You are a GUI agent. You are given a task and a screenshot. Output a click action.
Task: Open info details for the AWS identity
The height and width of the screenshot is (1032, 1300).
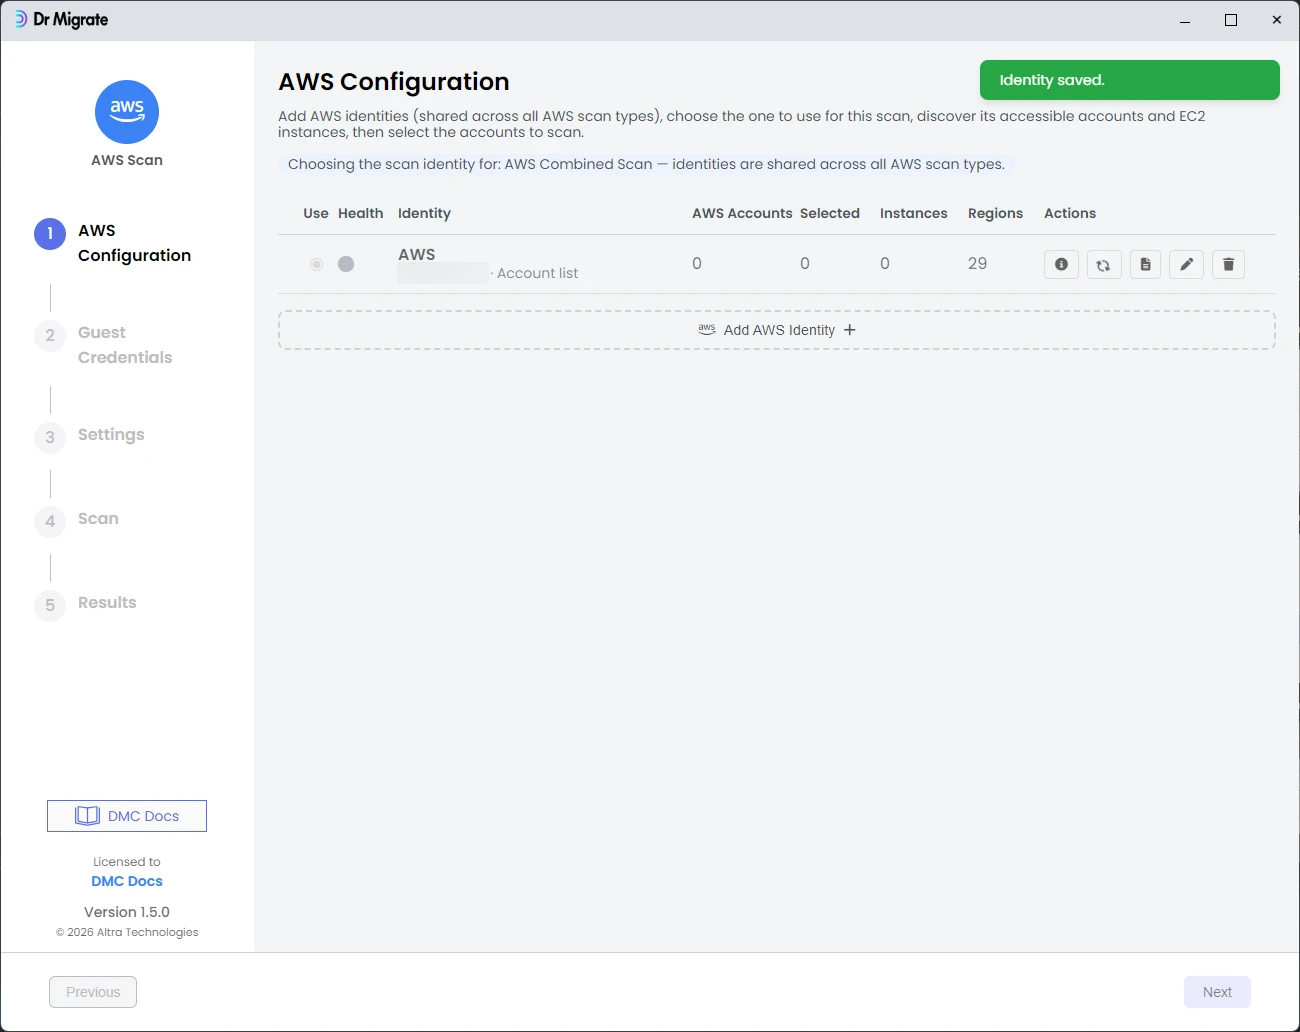1061,264
